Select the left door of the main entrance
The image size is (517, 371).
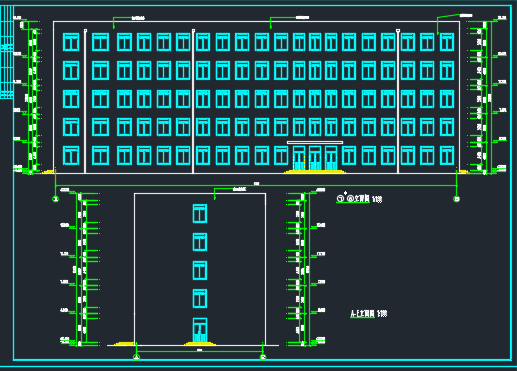pyautogui.click(x=299, y=158)
